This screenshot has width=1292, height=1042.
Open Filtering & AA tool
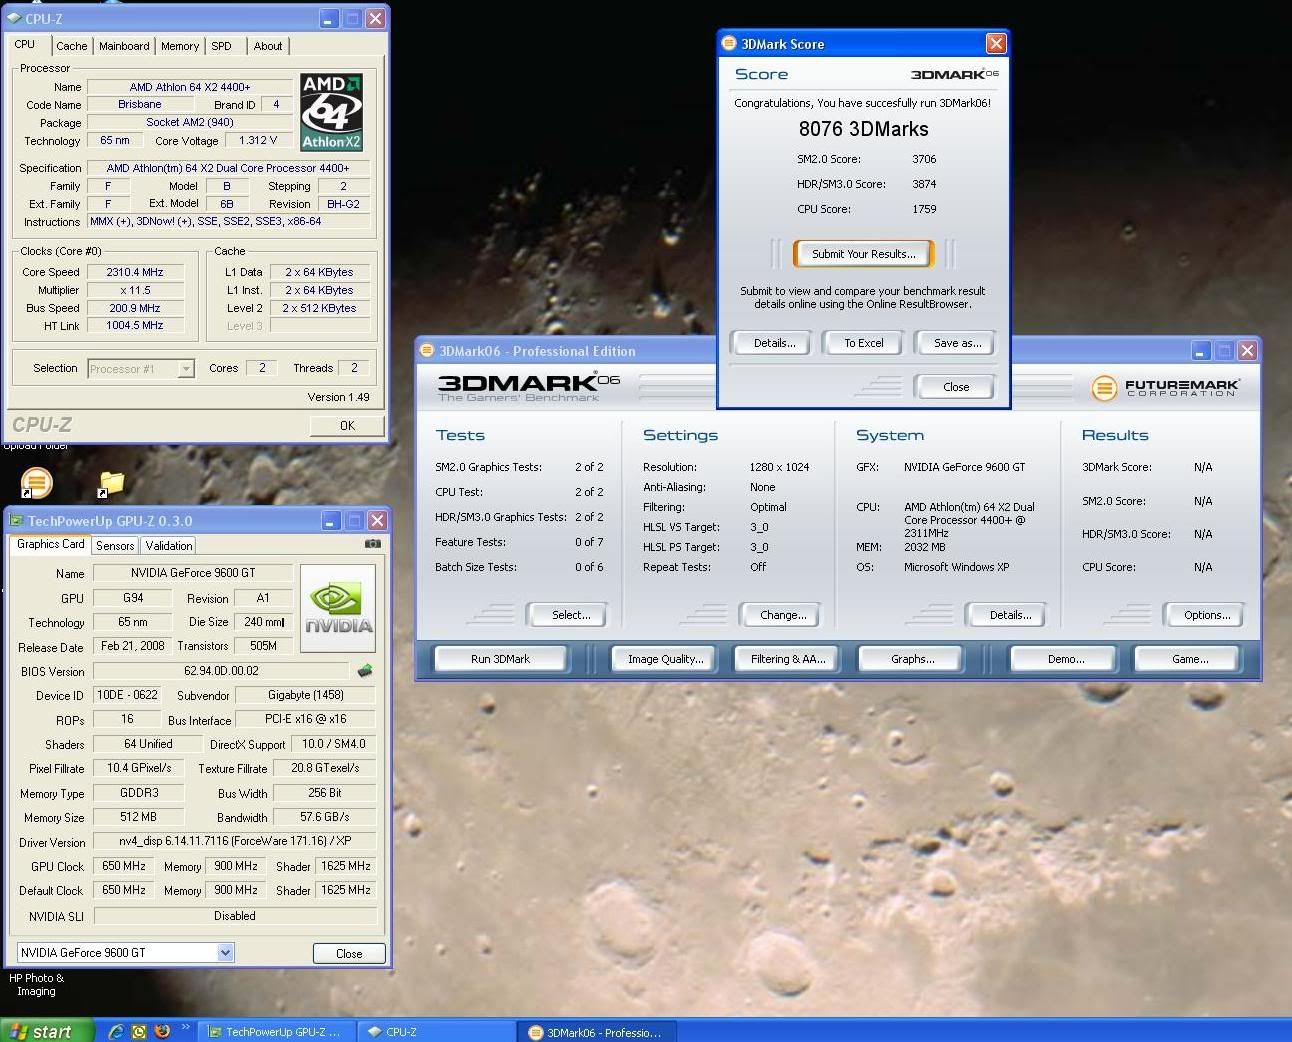coord(788,659)
